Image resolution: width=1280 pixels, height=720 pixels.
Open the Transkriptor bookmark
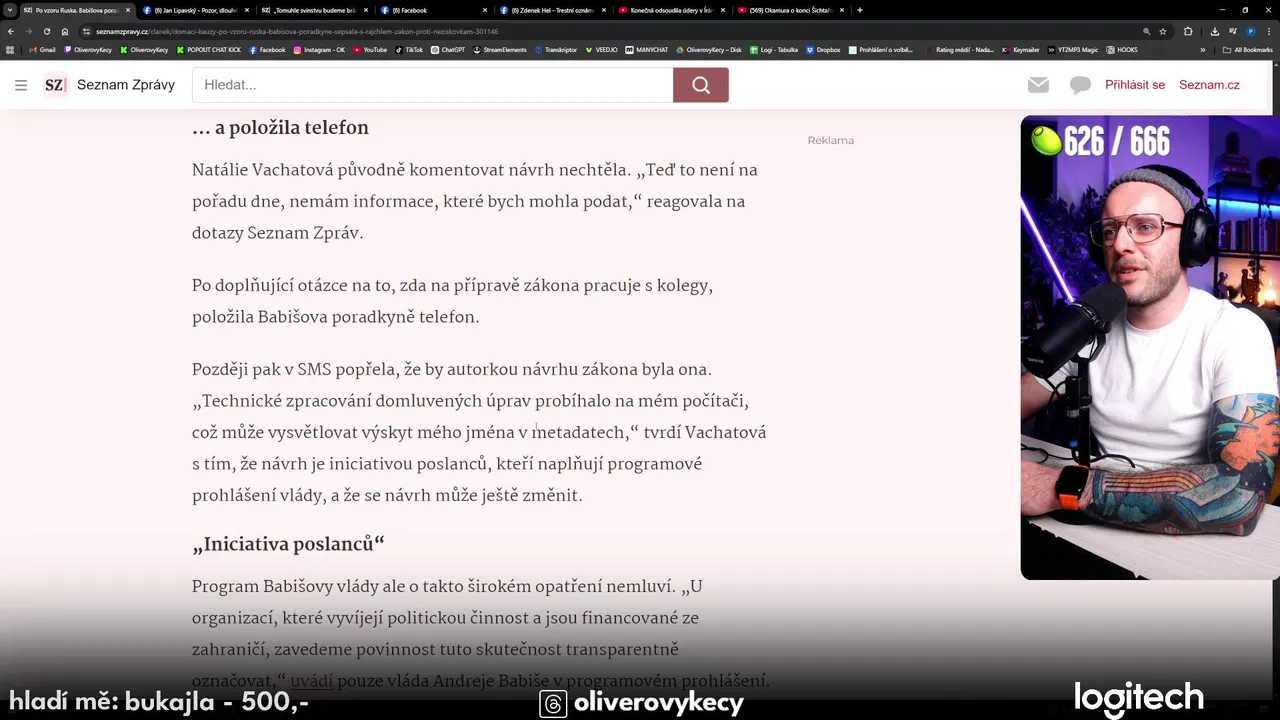(556, 49)
